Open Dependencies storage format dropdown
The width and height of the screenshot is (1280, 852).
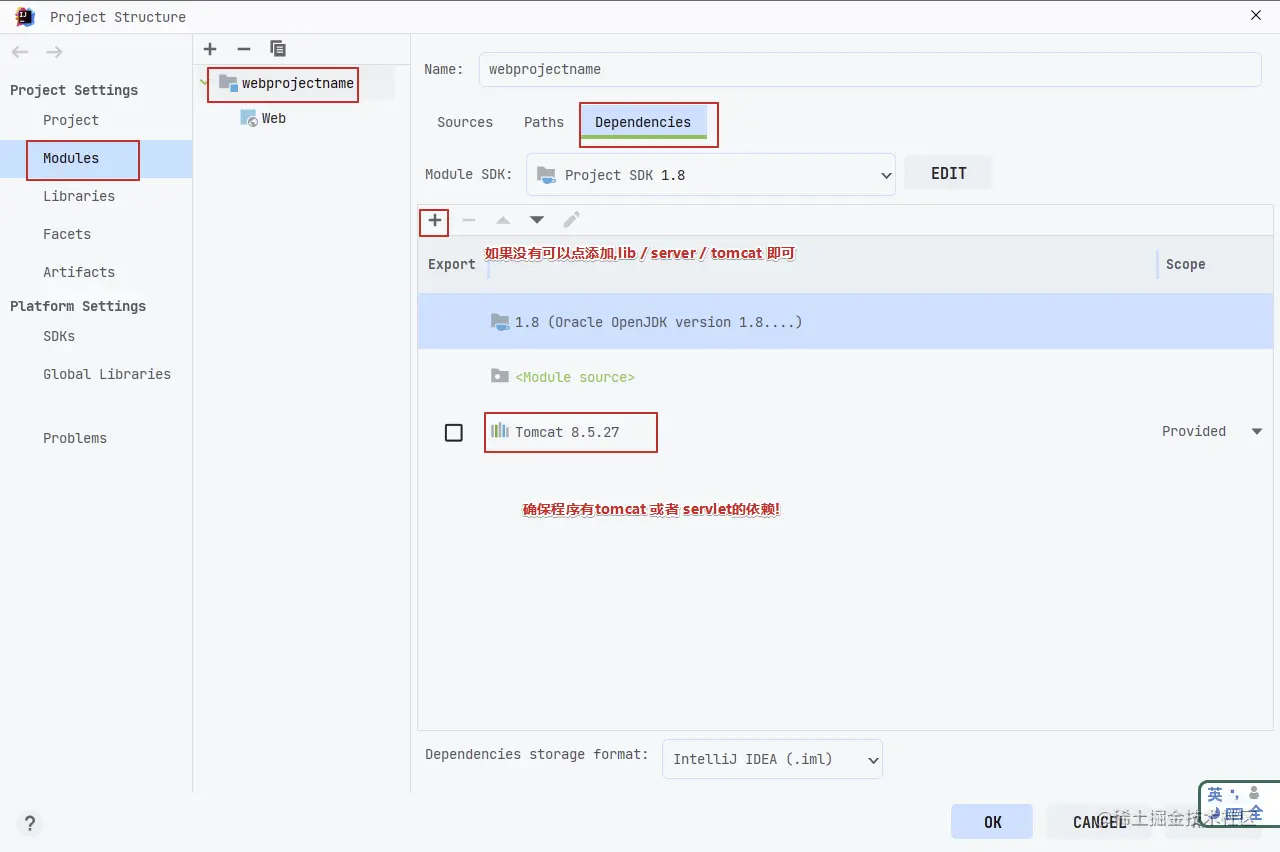pos(772,759)
